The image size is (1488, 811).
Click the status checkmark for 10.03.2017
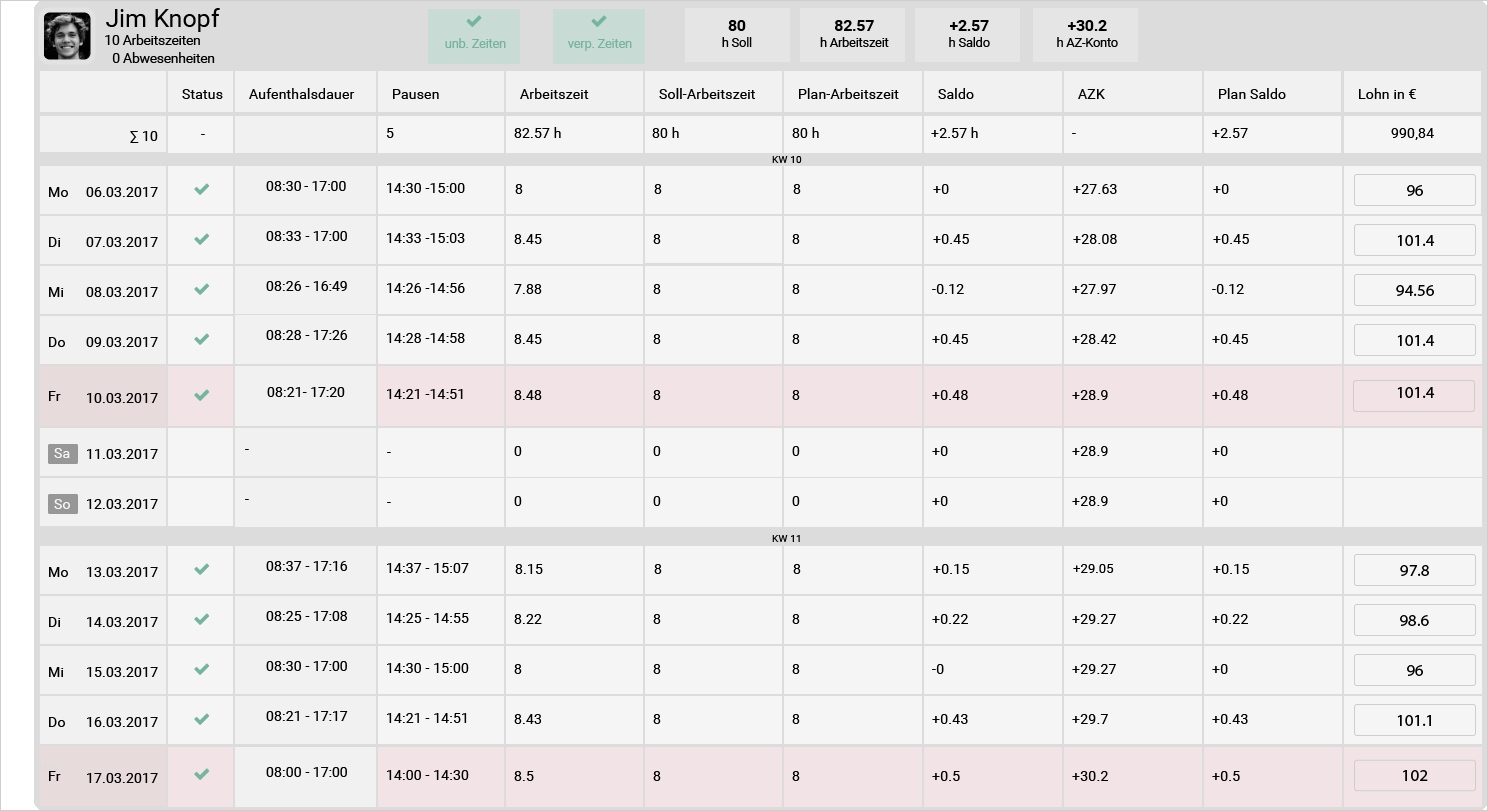tap(202, 395)
